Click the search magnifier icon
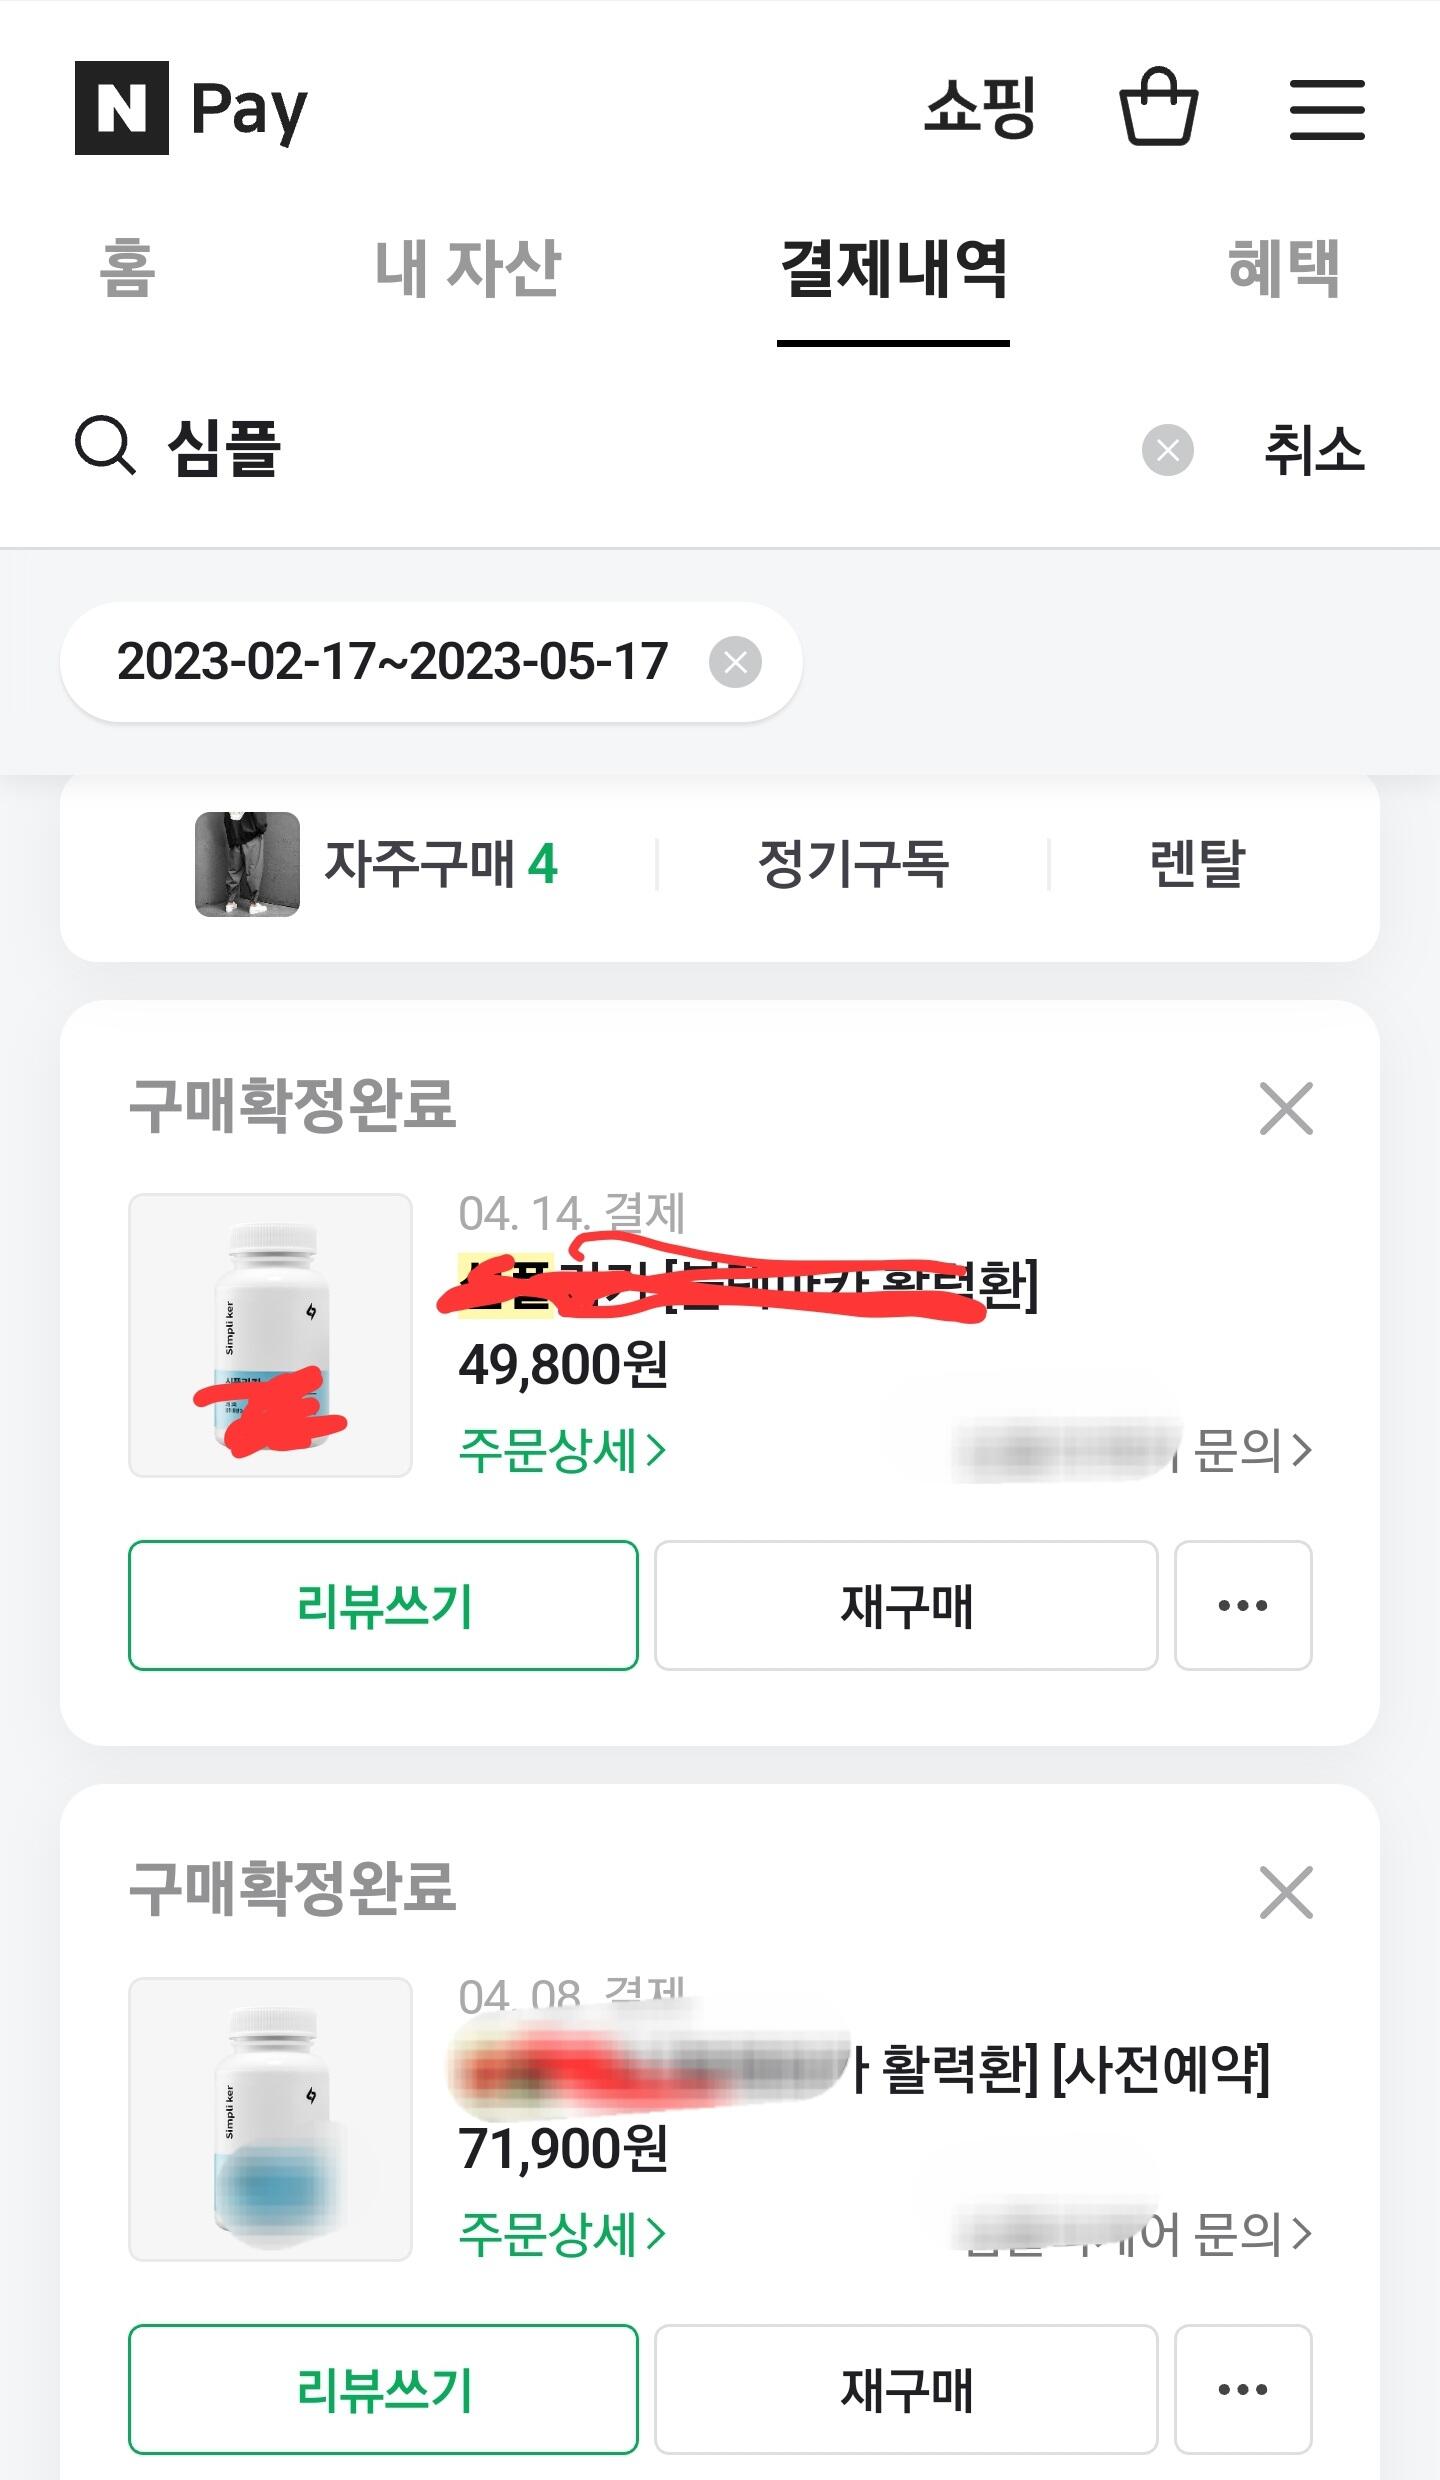This screenshot has width=1440, height=2480. tap(105, 446)
